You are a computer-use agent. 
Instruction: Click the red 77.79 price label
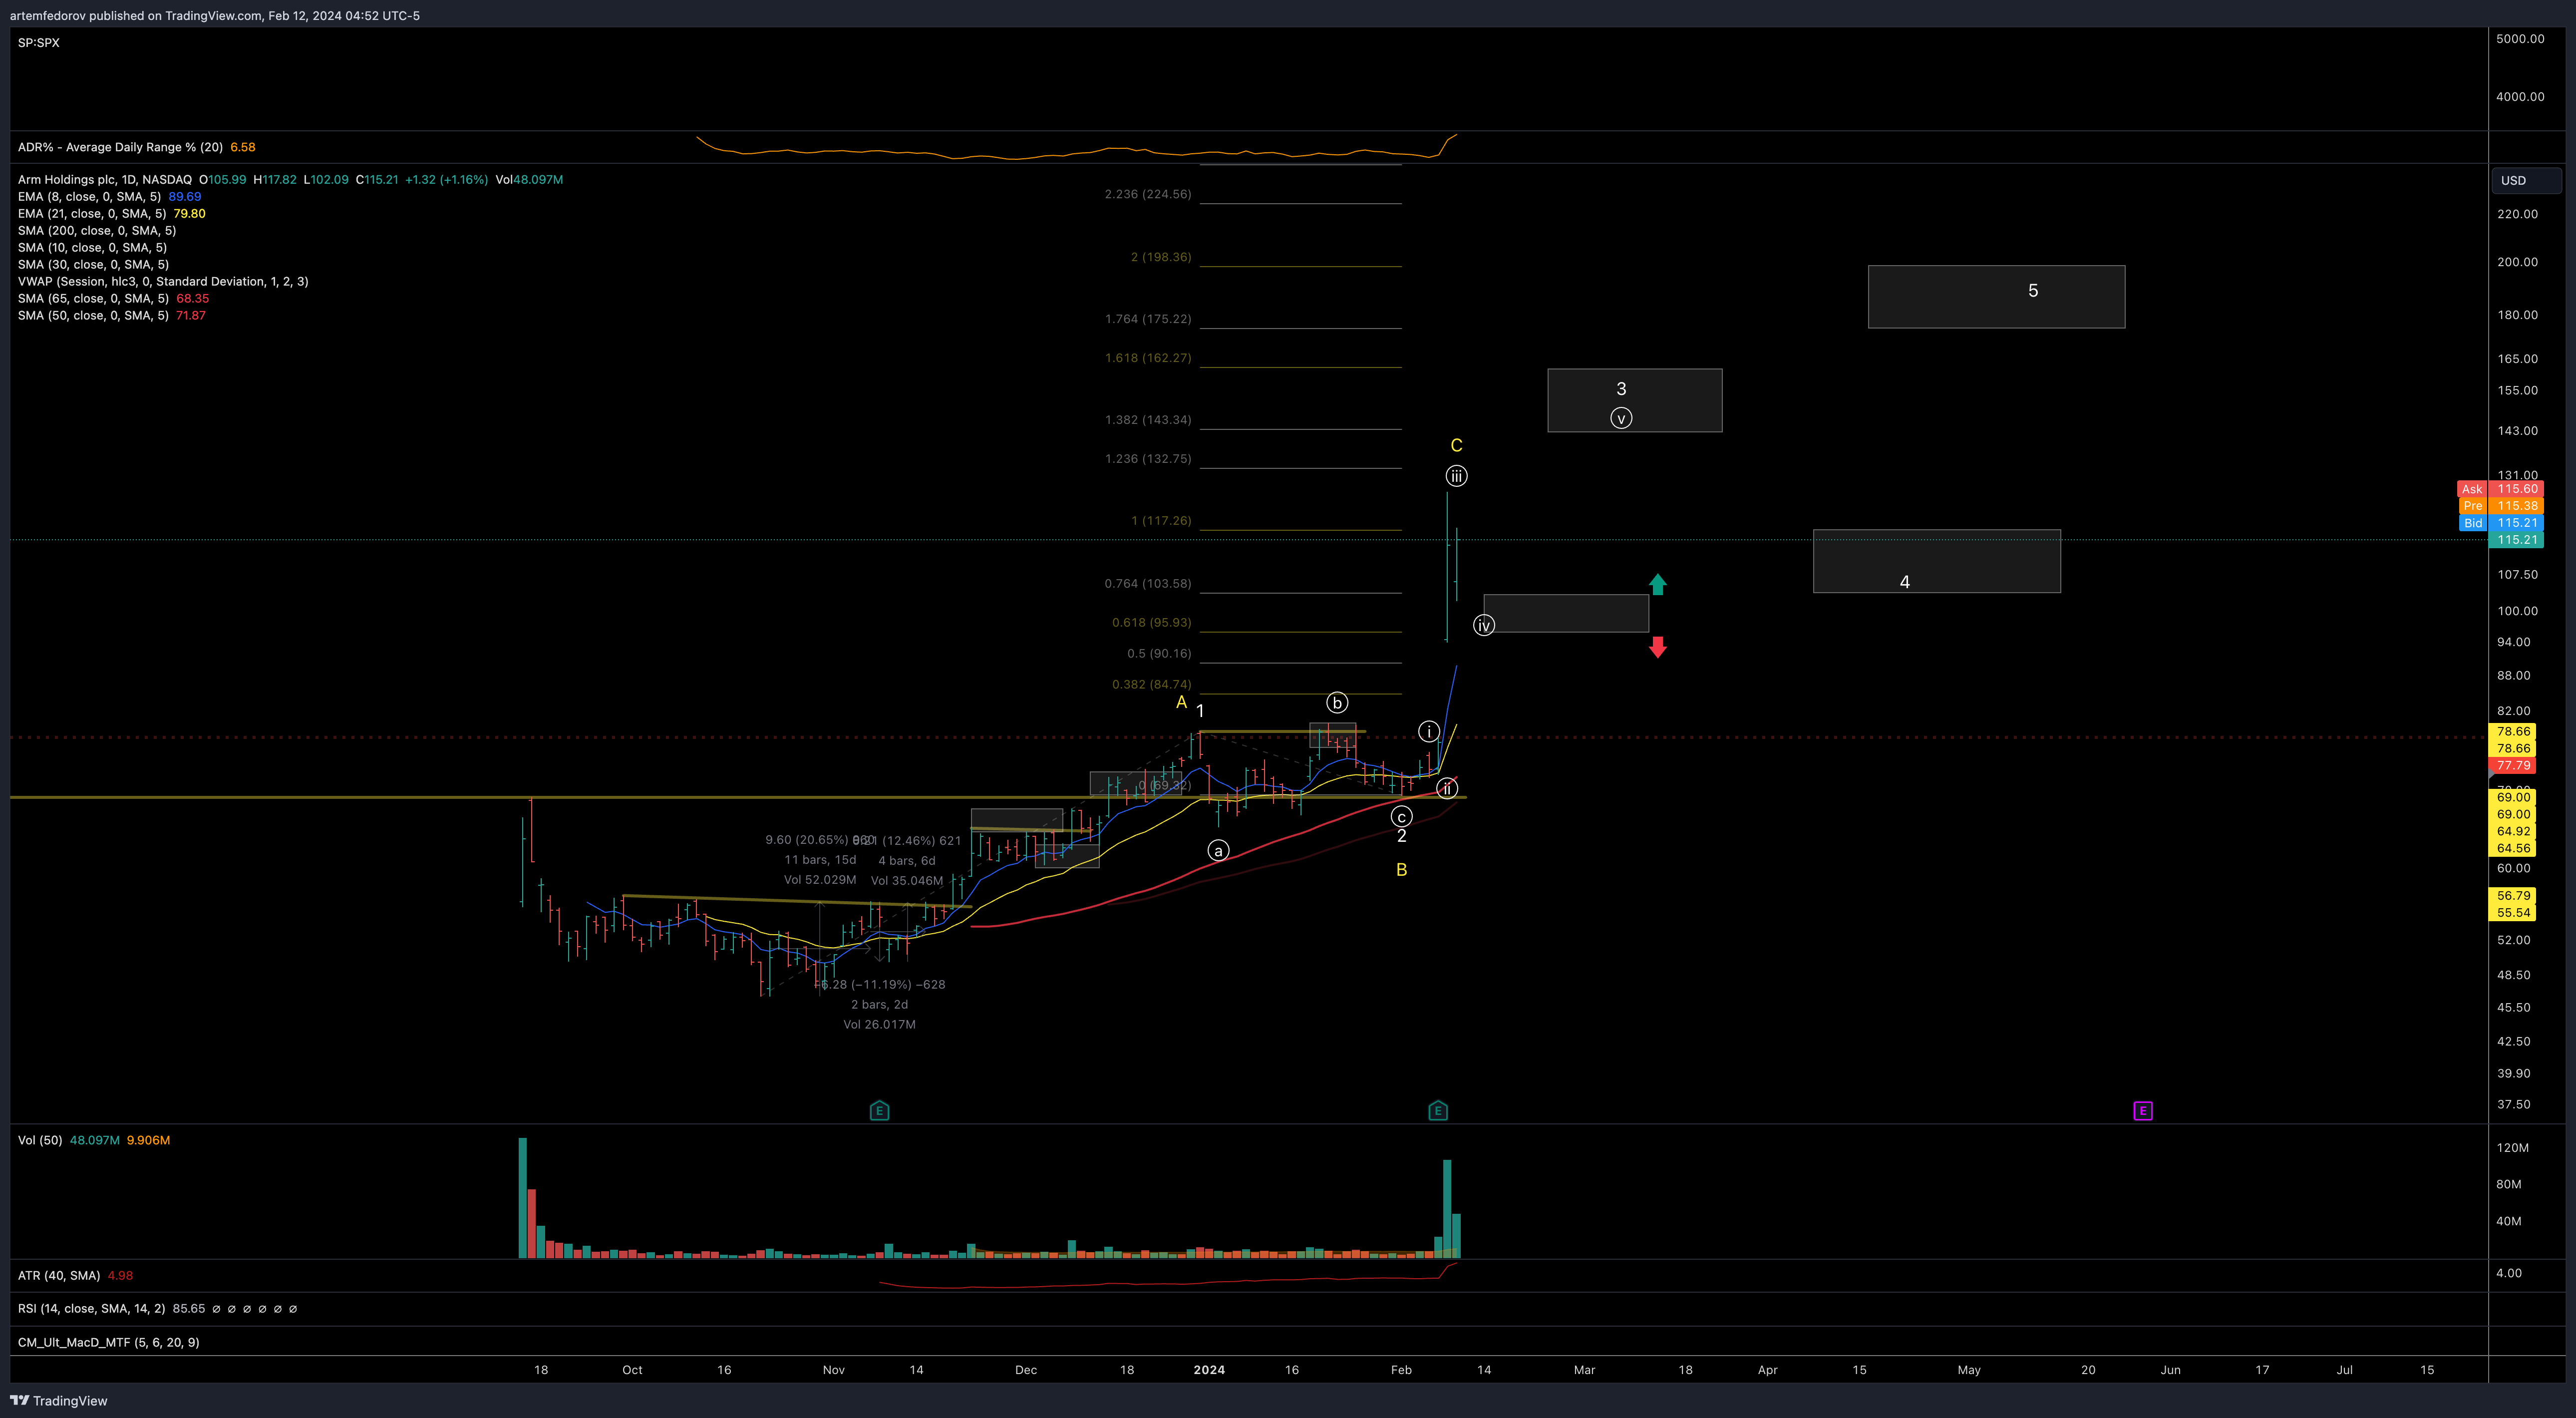[2513, 766]
